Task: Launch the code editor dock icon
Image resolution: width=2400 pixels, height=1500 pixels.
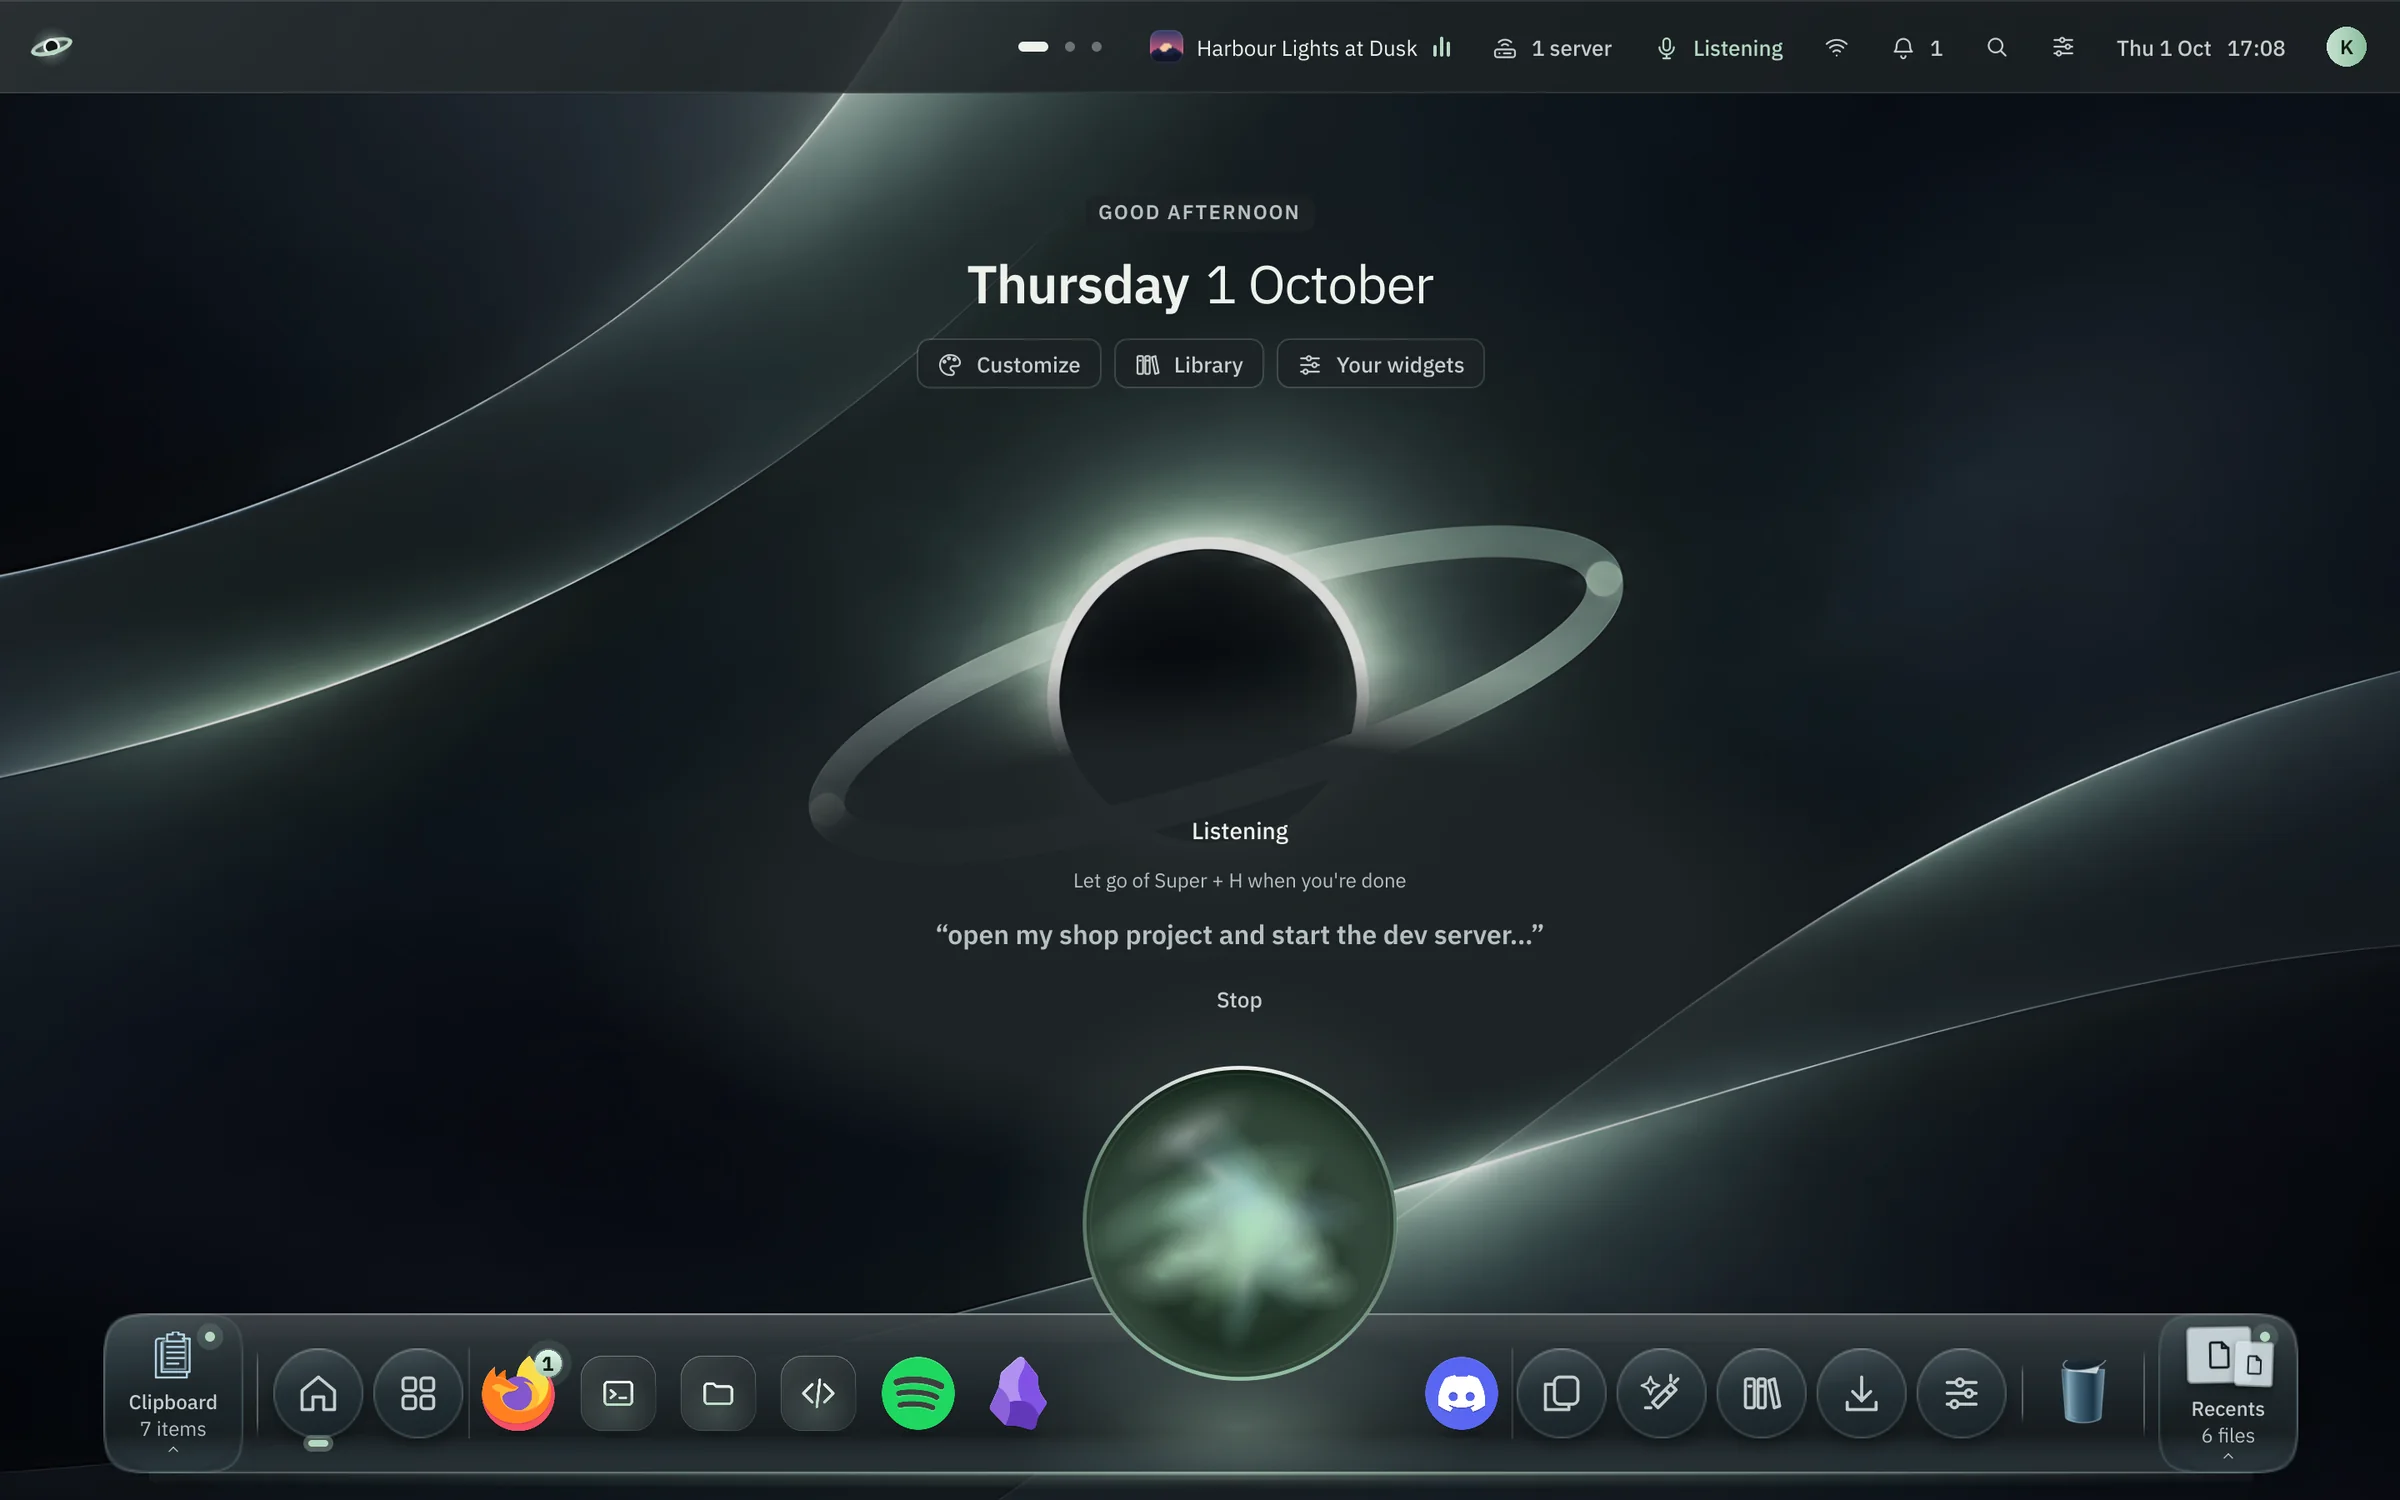Action: click(818, 1393)
